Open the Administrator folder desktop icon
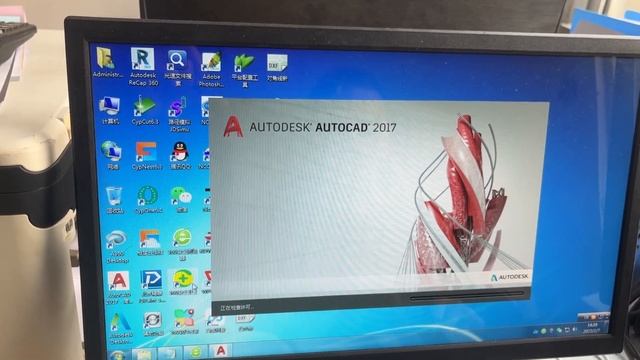Image resolution: width=640 pixels, height=360 pixels. pyautogui.click(x=106, y=62)
